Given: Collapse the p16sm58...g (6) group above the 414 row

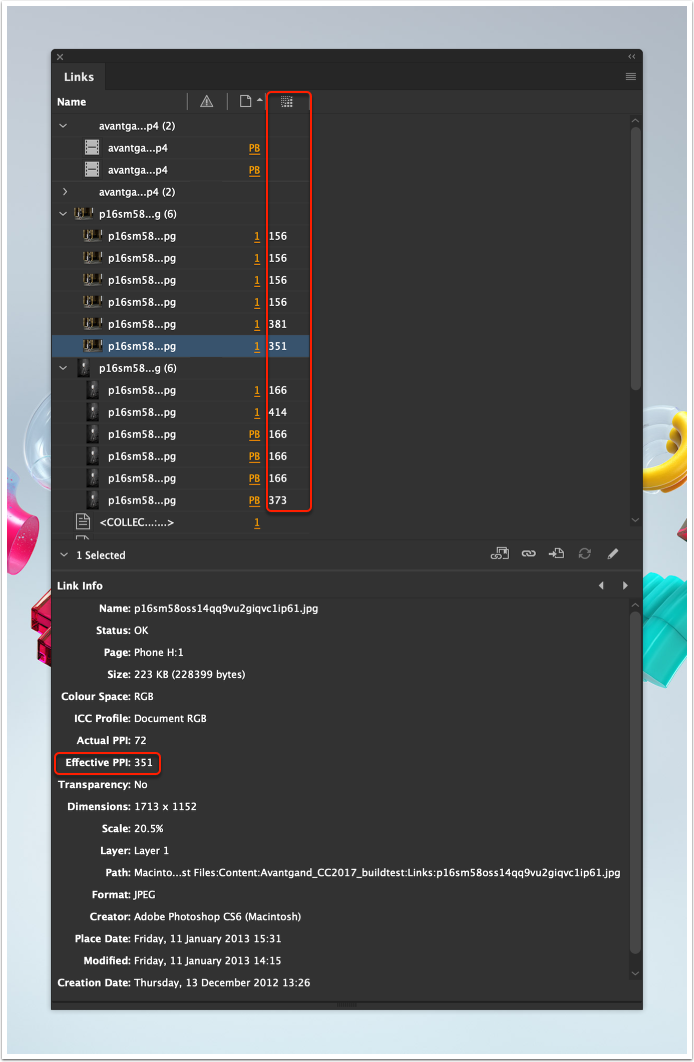Looking at the screenshot, I should (63, 368).
